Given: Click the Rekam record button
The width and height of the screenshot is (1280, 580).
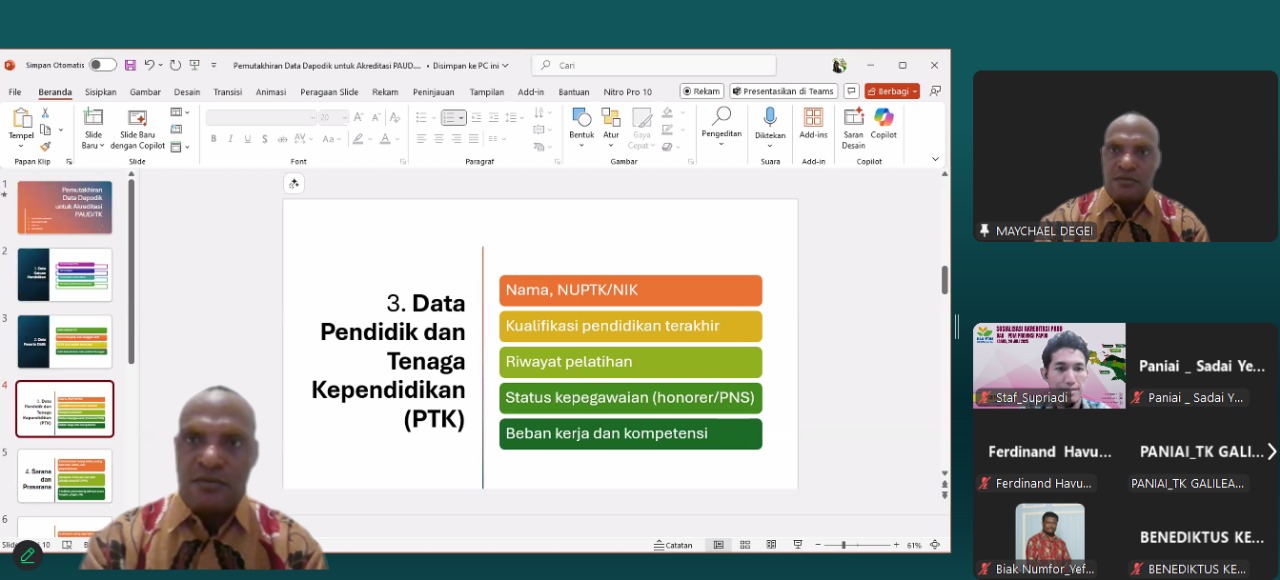Looking at the screenshot, I should pos(701,91).
